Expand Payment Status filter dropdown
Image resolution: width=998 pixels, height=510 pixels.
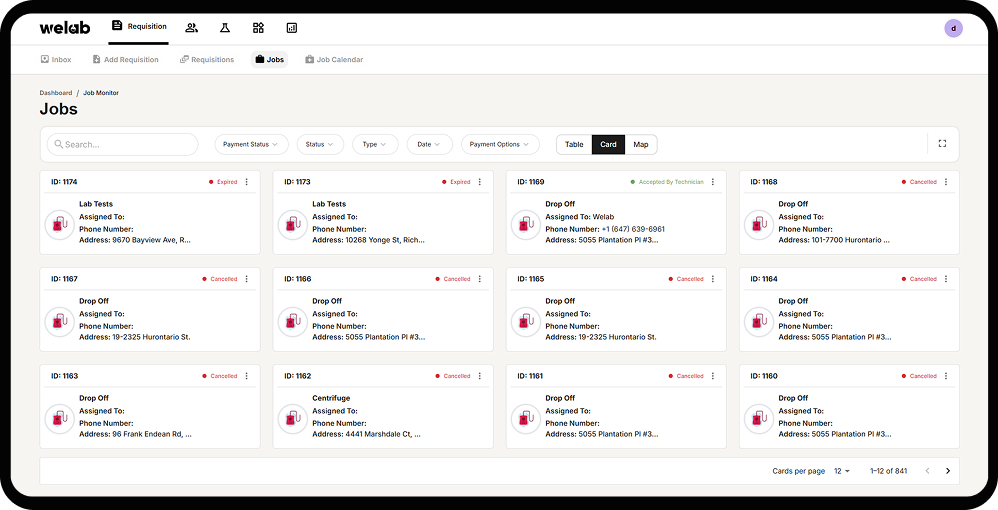tap(251, 145)
